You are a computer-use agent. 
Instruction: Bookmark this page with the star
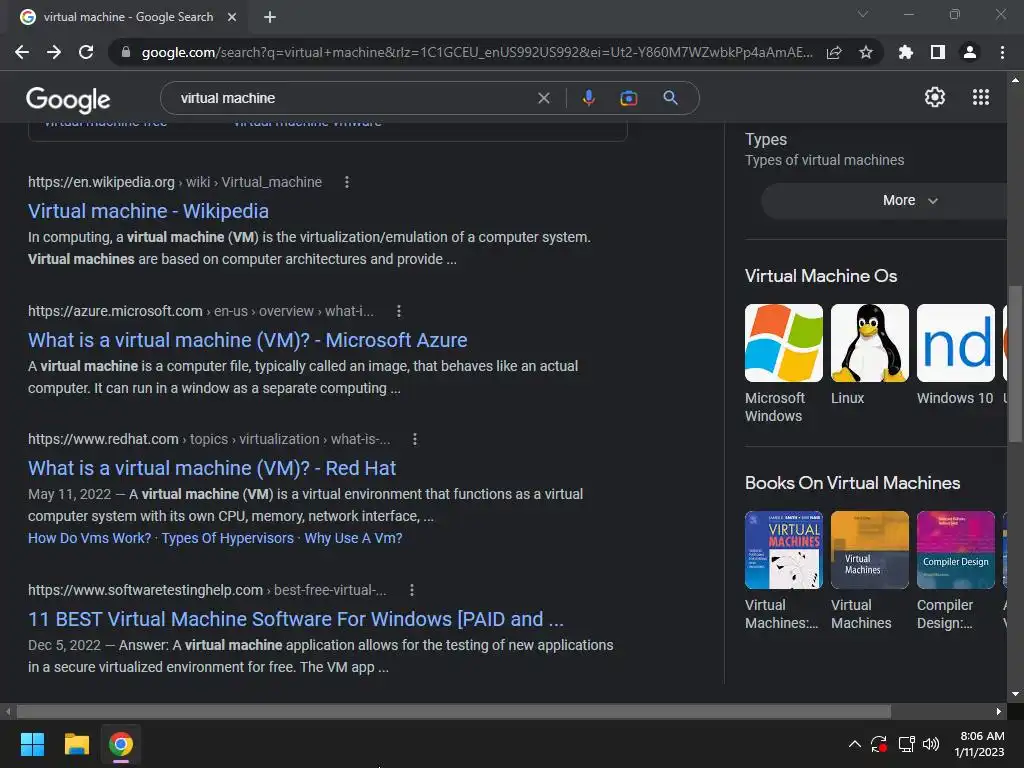pyautogui.click(x=866, y=52)
